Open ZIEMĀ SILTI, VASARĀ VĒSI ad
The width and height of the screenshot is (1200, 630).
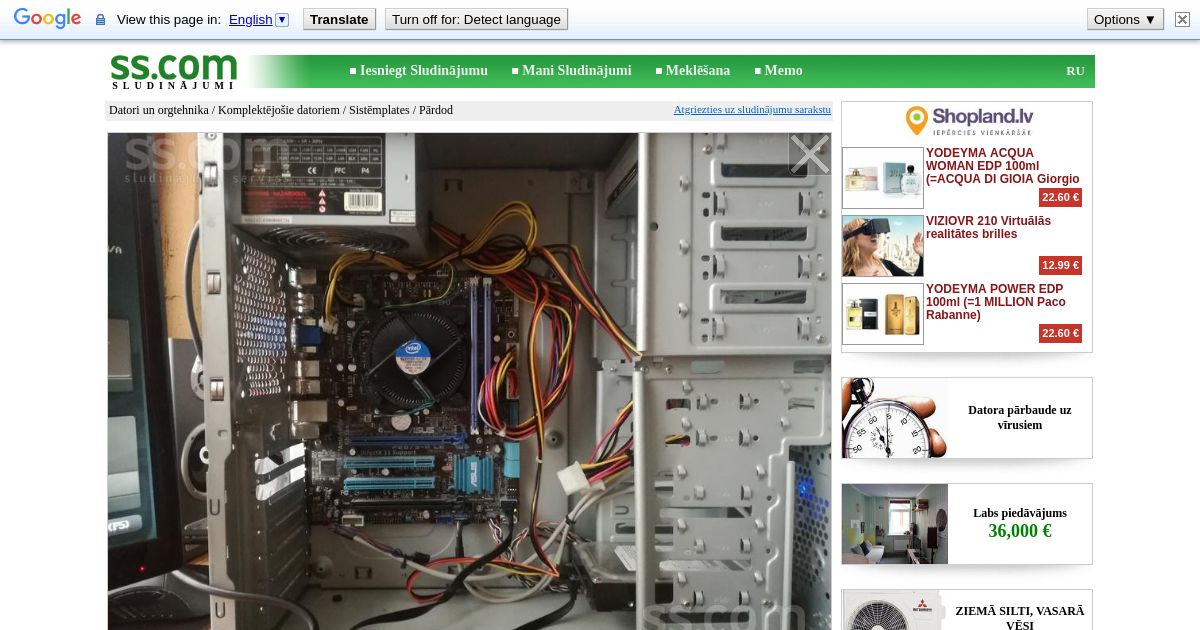pyautogui.click(x=1019, y=617)
